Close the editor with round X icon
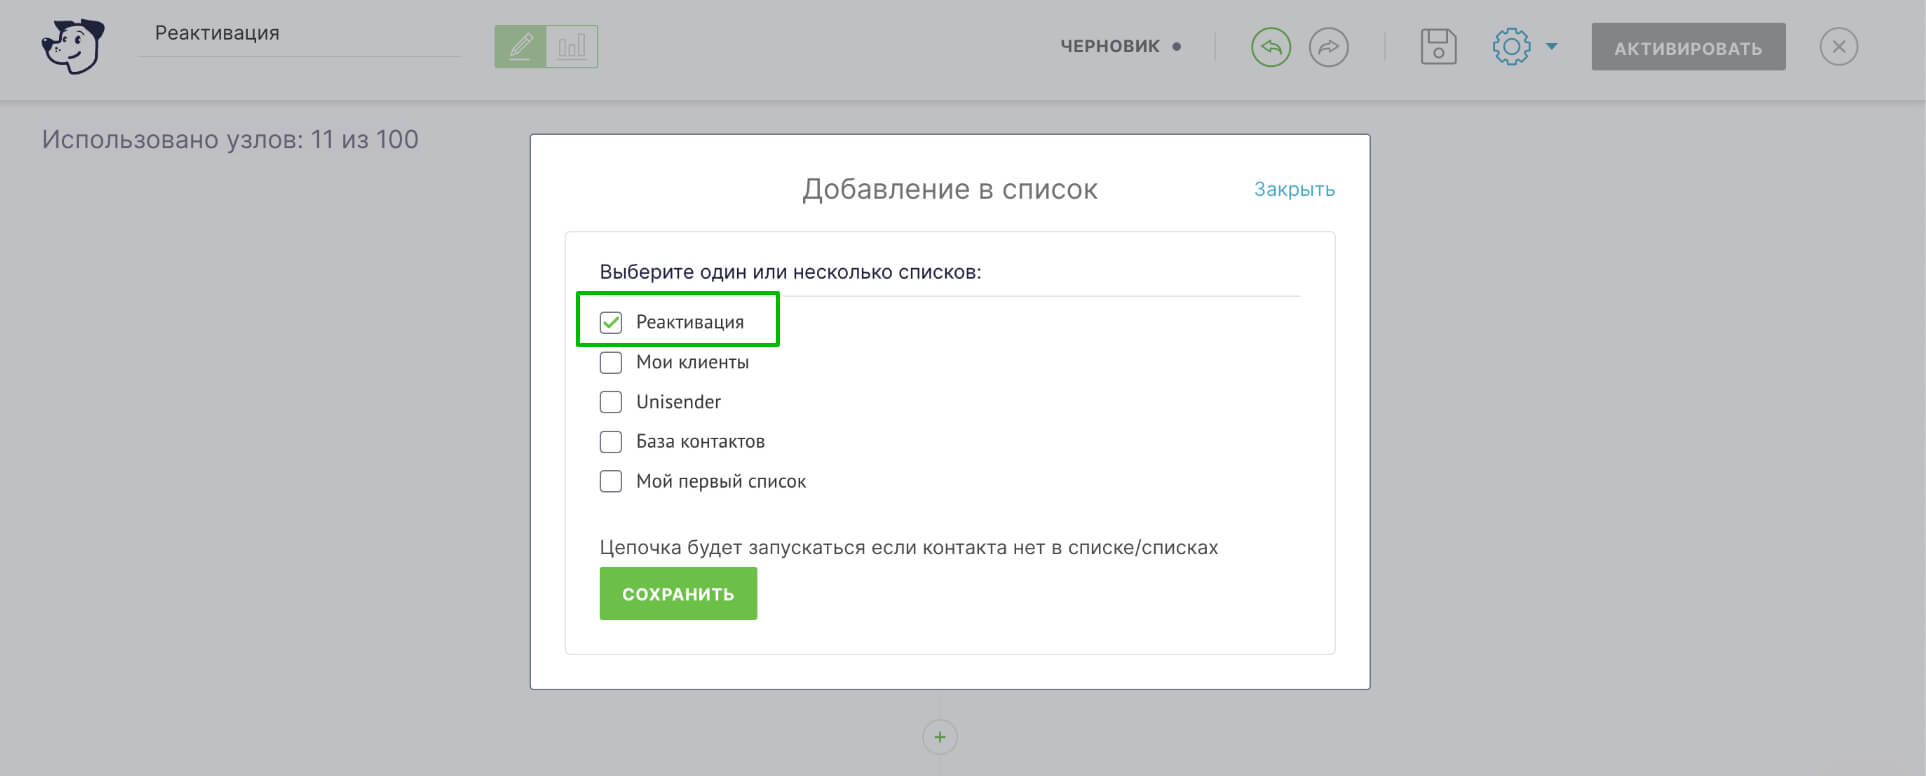Image resolution: width=1926 pixels, height=776 pixels. coord(1839,47)
